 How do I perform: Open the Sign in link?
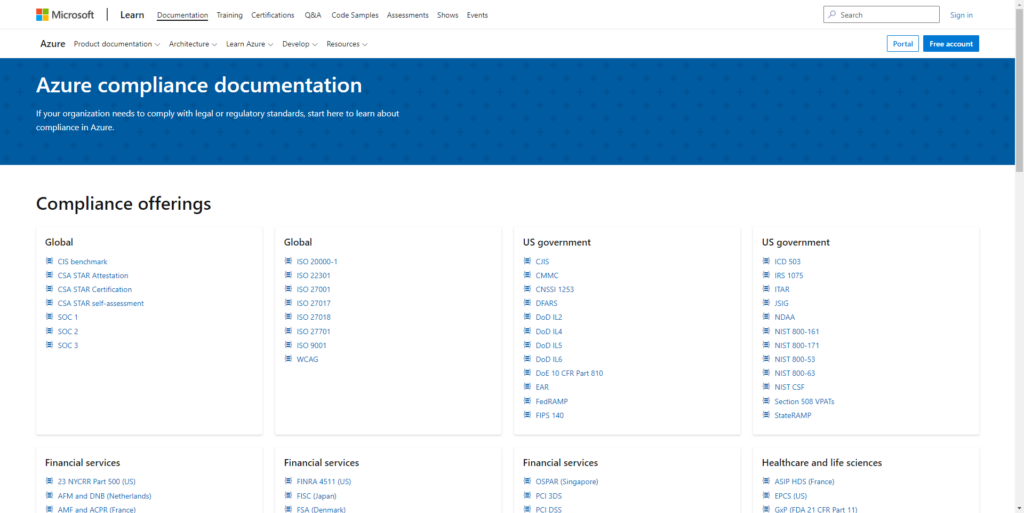point(961,15)
